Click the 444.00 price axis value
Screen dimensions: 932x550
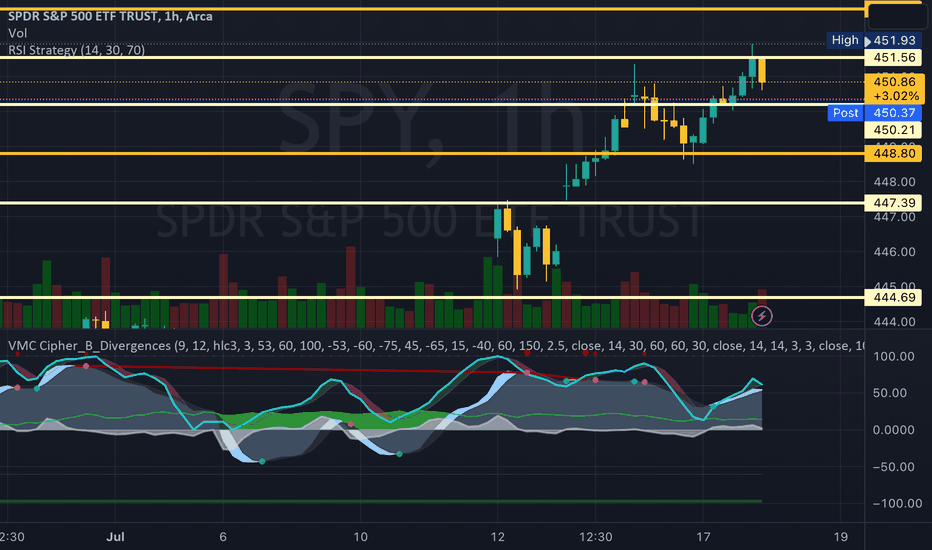click(x=894, y=322)
